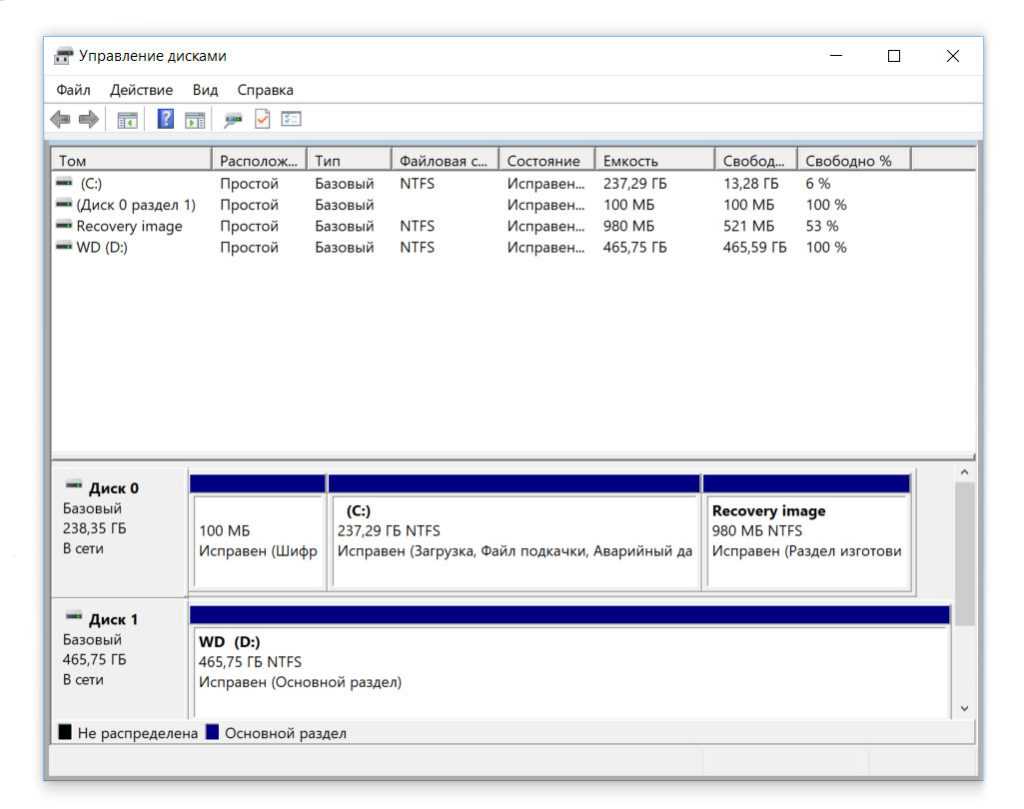Screen dimensions: 1024x809
Task: Open the Действие menu
Action: pos(141,90)
